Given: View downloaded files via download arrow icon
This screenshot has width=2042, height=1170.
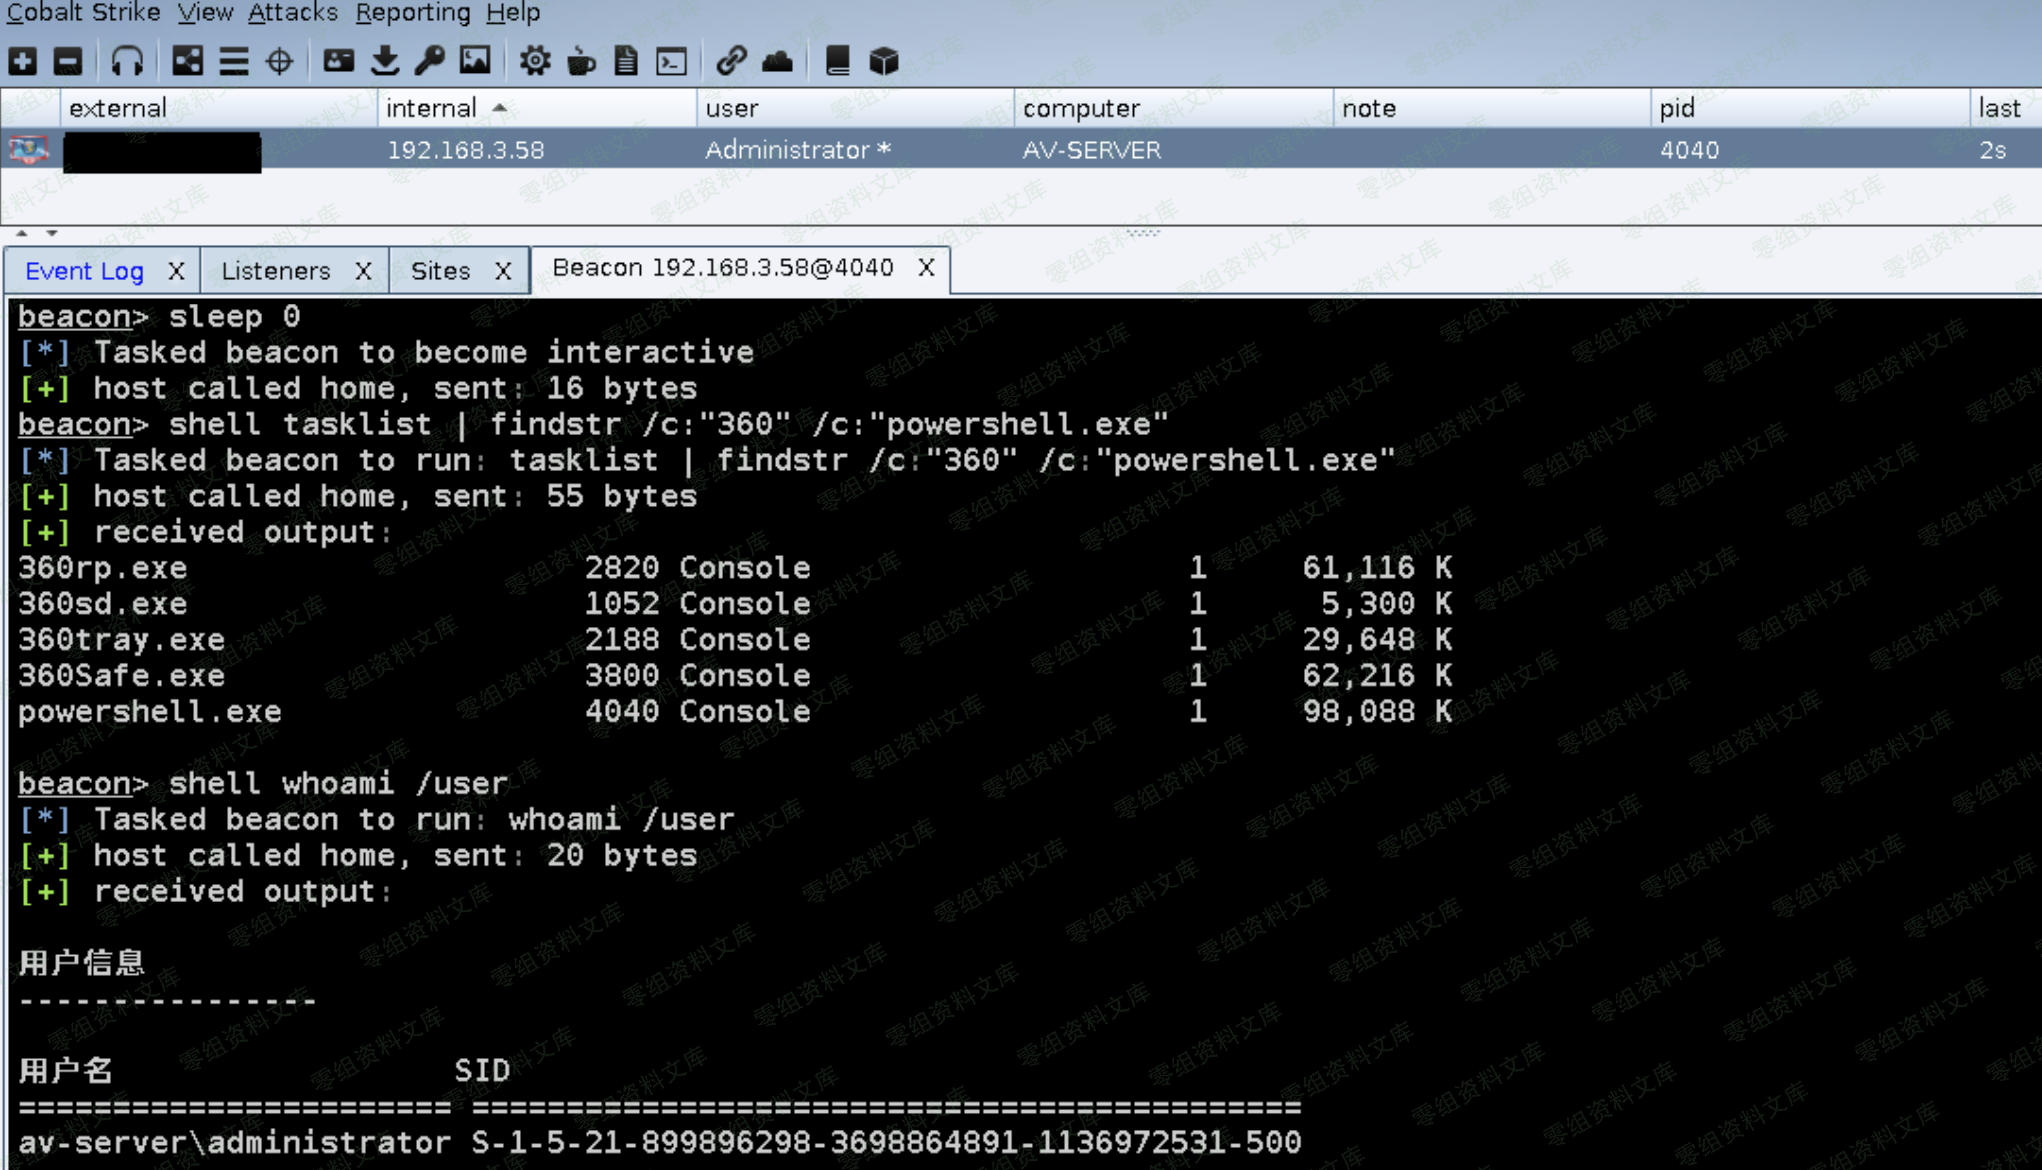Looking at the screenshot, I should click(x=385, y=62).
